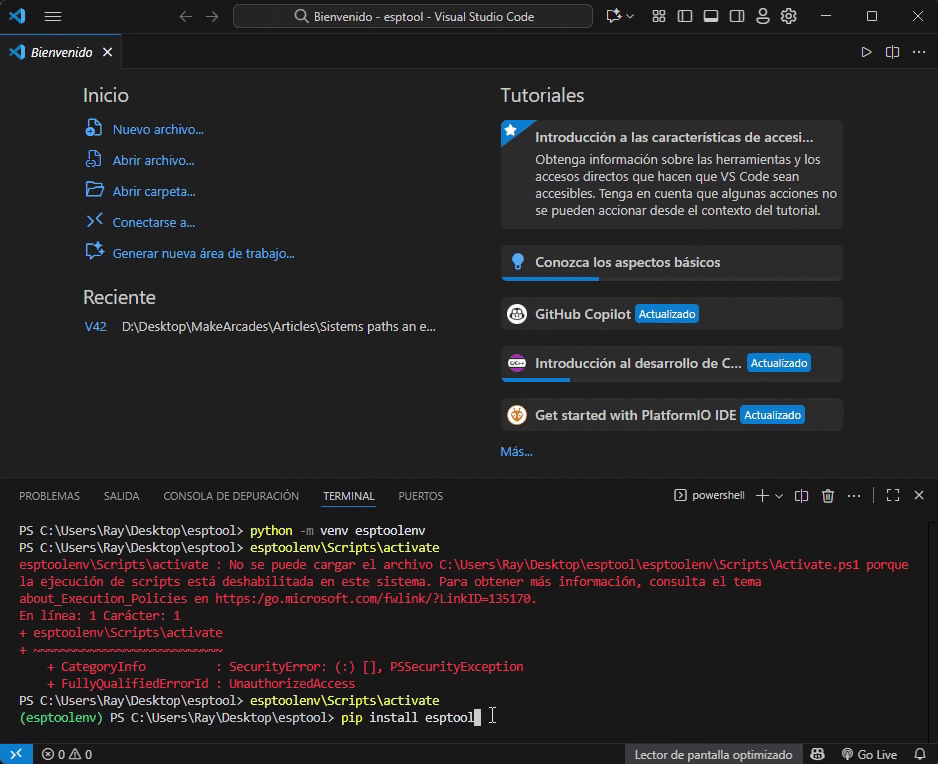Image resolution: width=938 pixels, height=764 pixels.
Task: Click the 'Abrir carpeta...' link
Action: tap(153, 191)
